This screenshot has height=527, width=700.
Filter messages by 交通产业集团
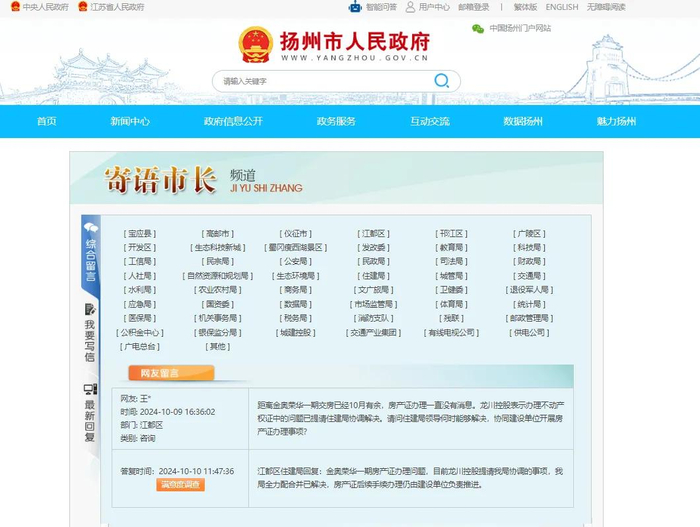[373, 333]
